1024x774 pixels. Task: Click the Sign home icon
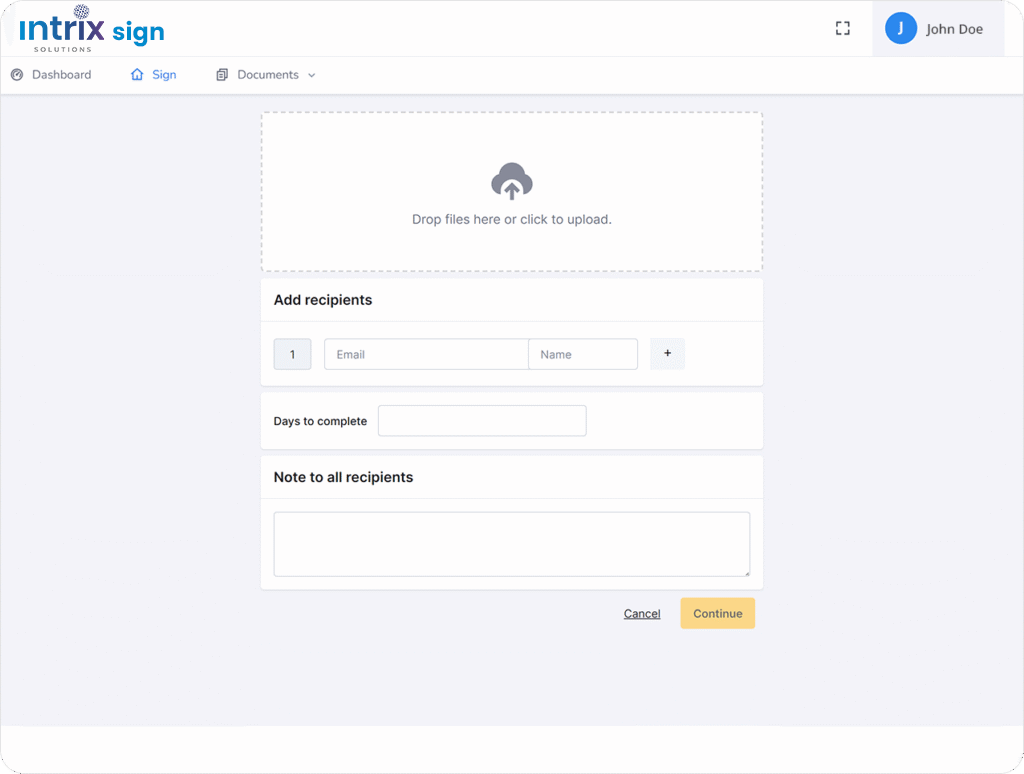coord(137,75)
